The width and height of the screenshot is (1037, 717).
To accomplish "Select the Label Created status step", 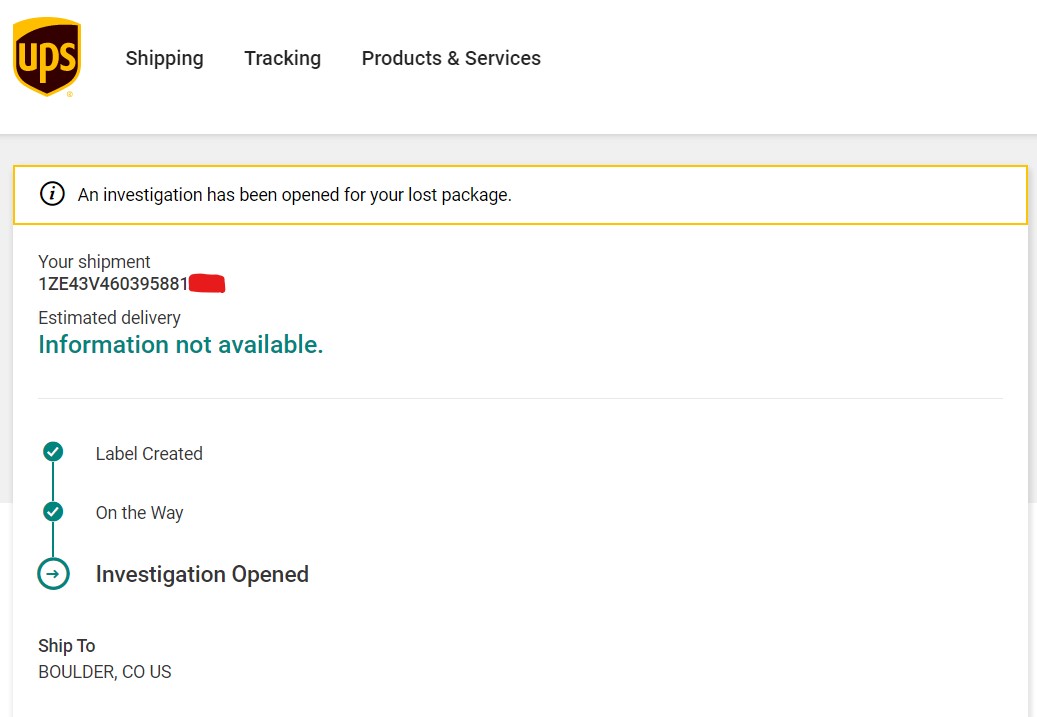I will 149,454.
